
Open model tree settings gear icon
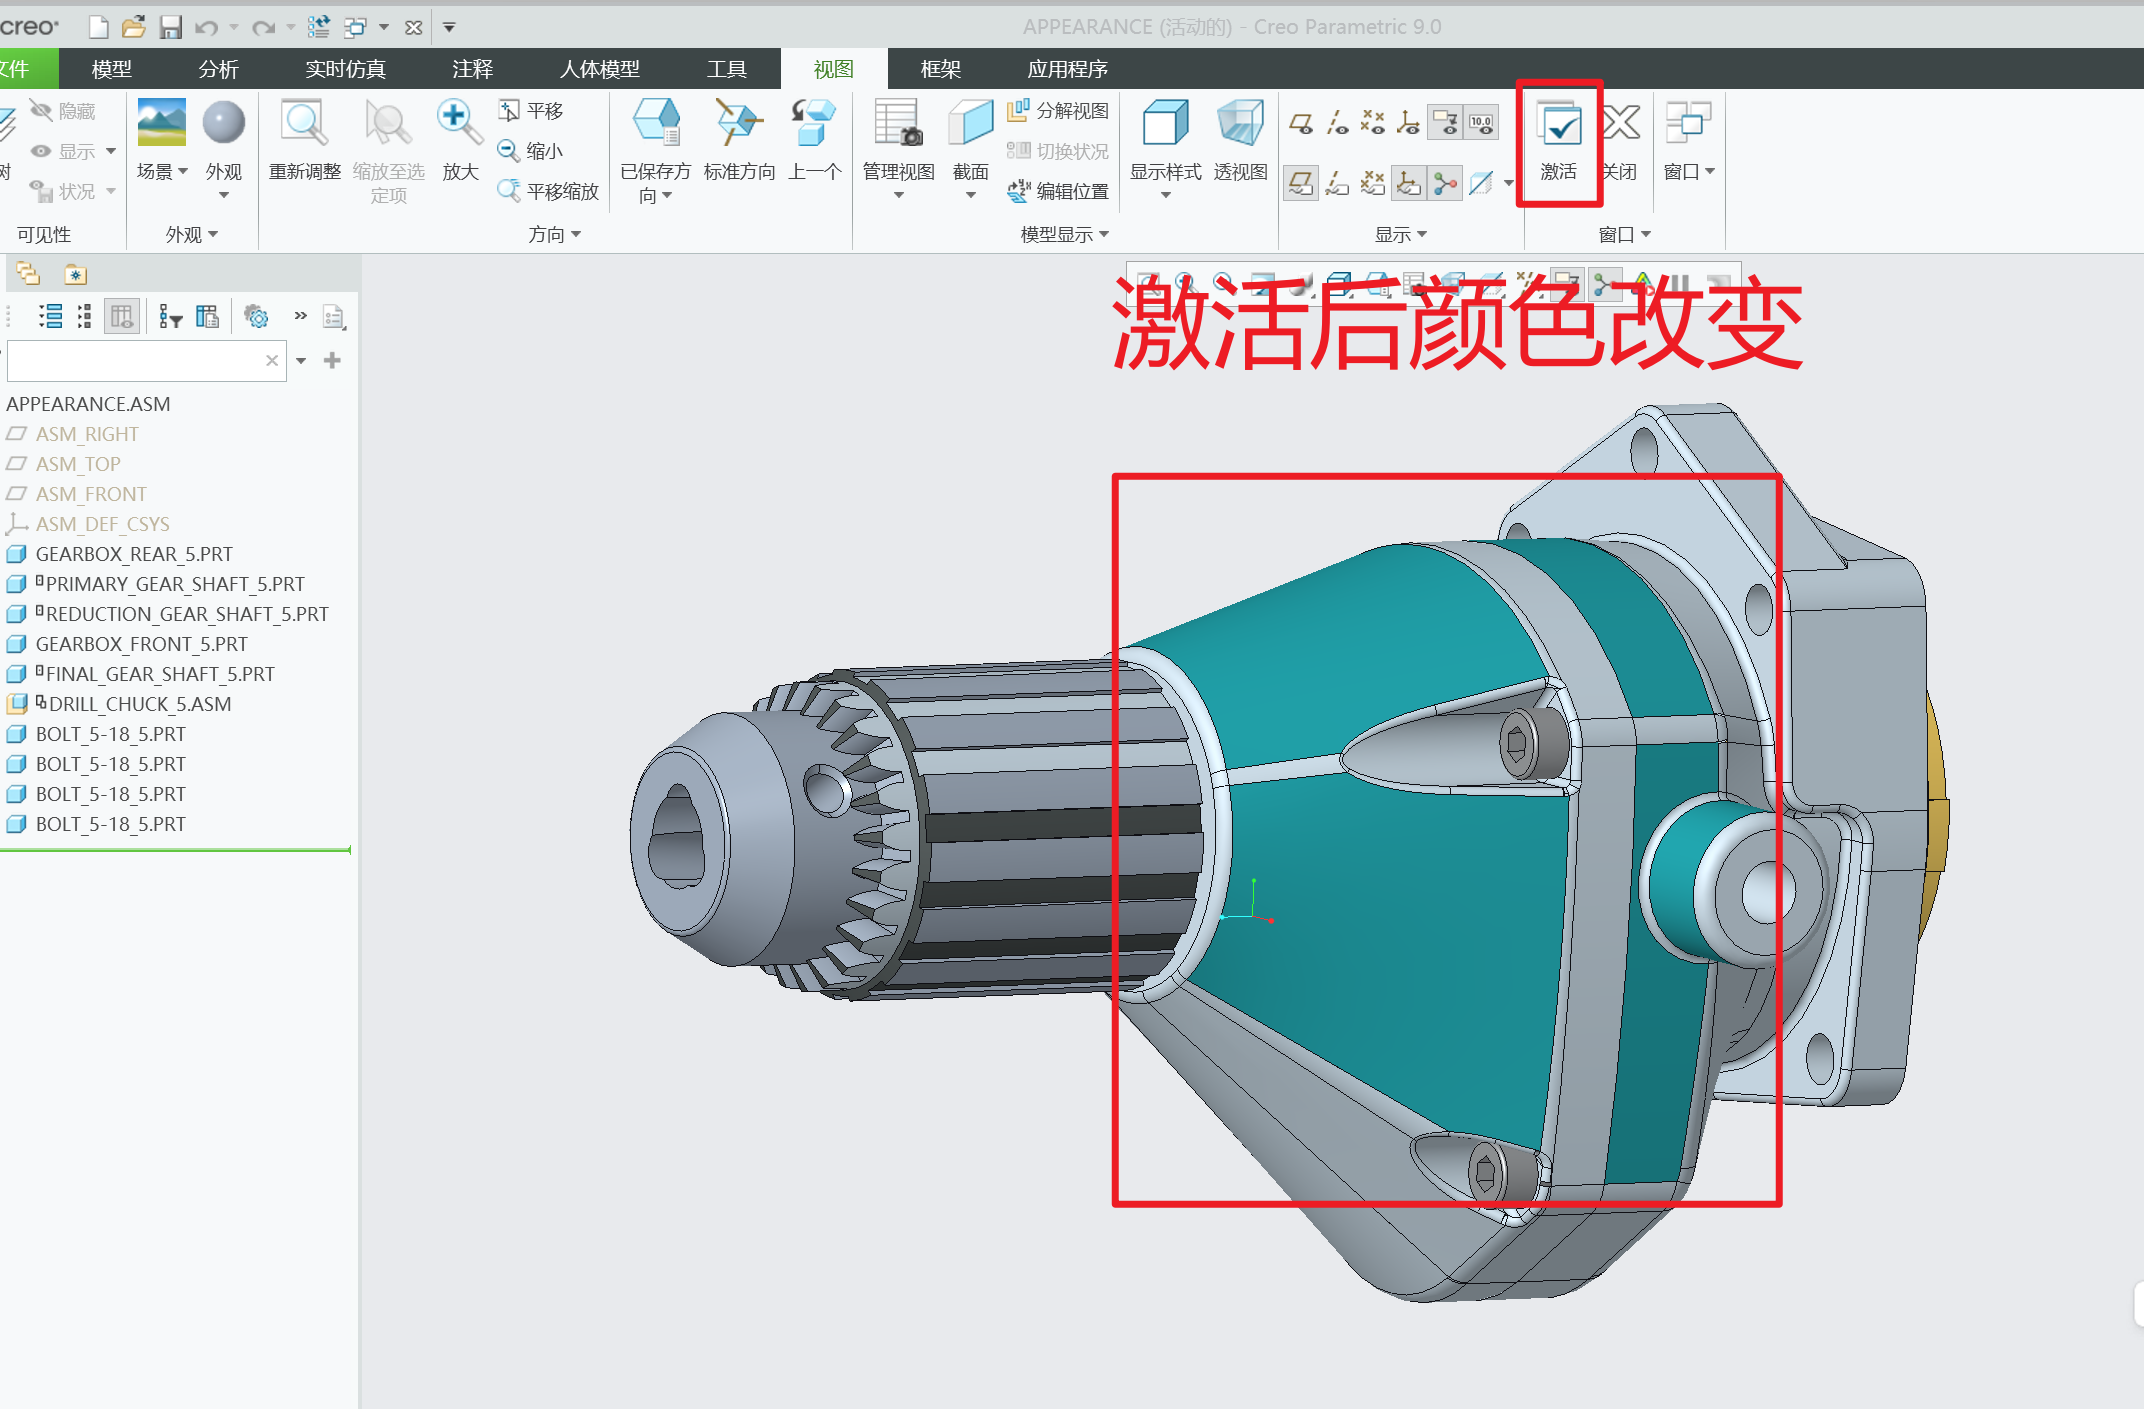pos(257,317)
